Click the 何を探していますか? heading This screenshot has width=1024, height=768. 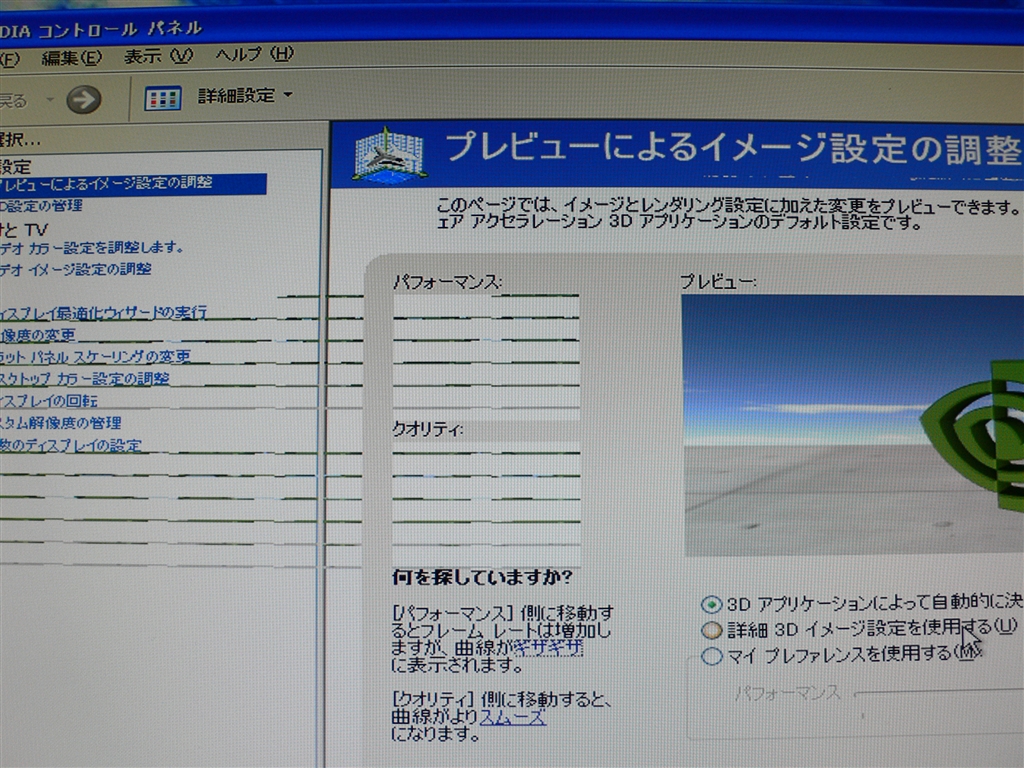482,577
